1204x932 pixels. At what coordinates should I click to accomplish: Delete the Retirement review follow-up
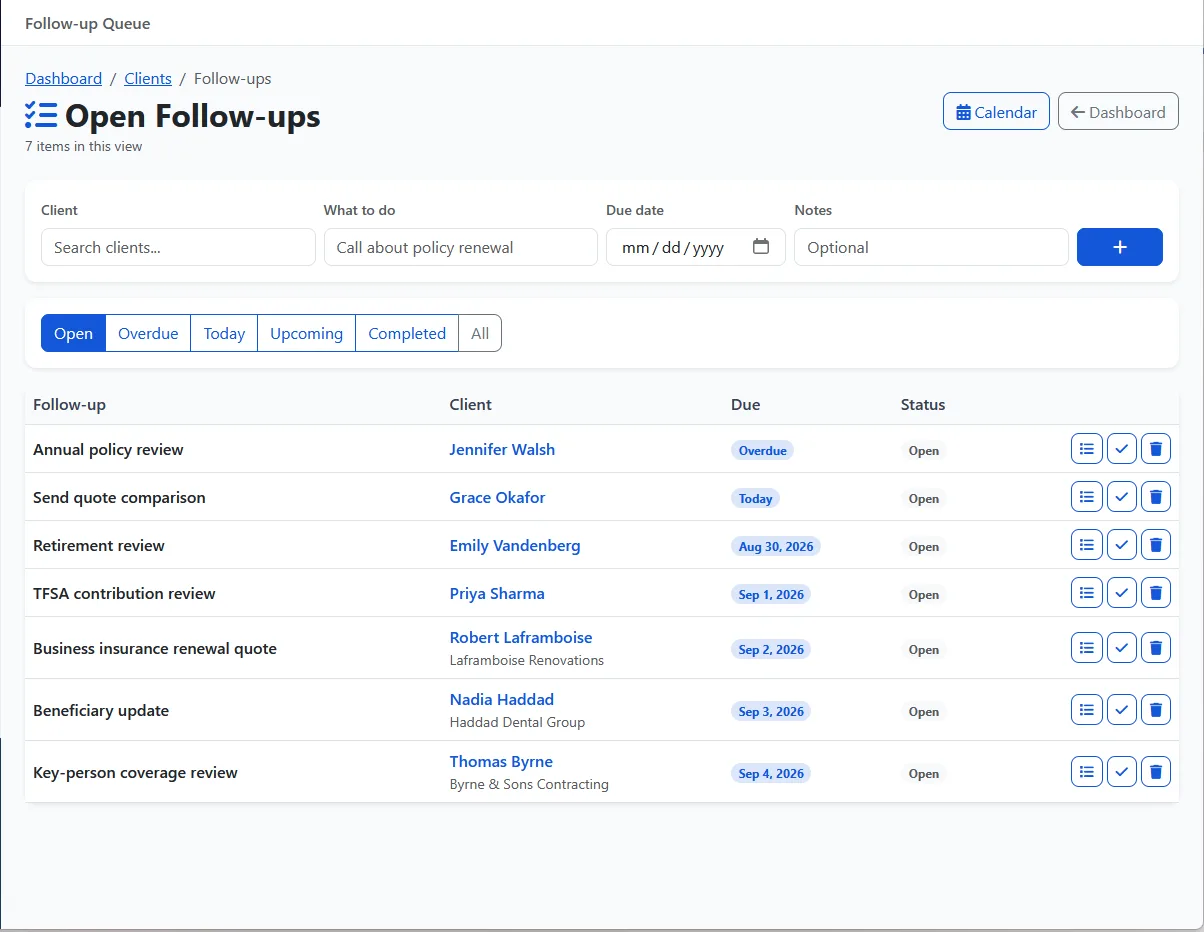[x=1156, y=545]
